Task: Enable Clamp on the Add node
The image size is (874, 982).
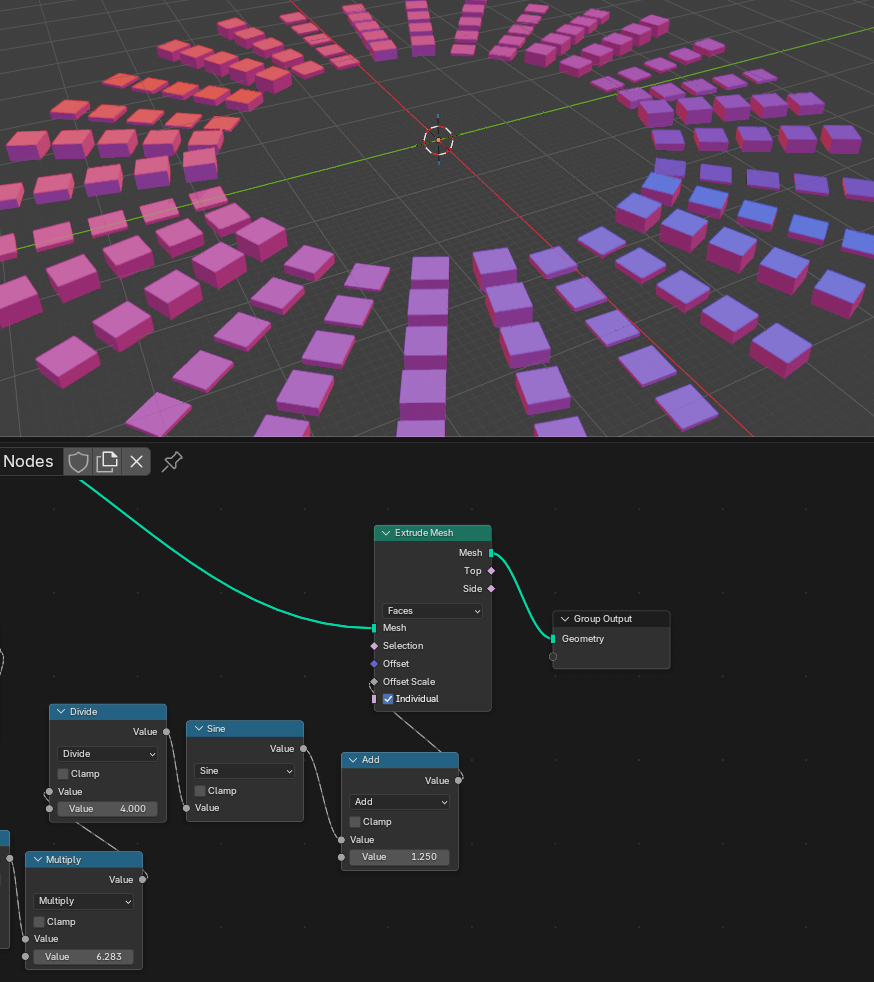Action: click(355, 822)
